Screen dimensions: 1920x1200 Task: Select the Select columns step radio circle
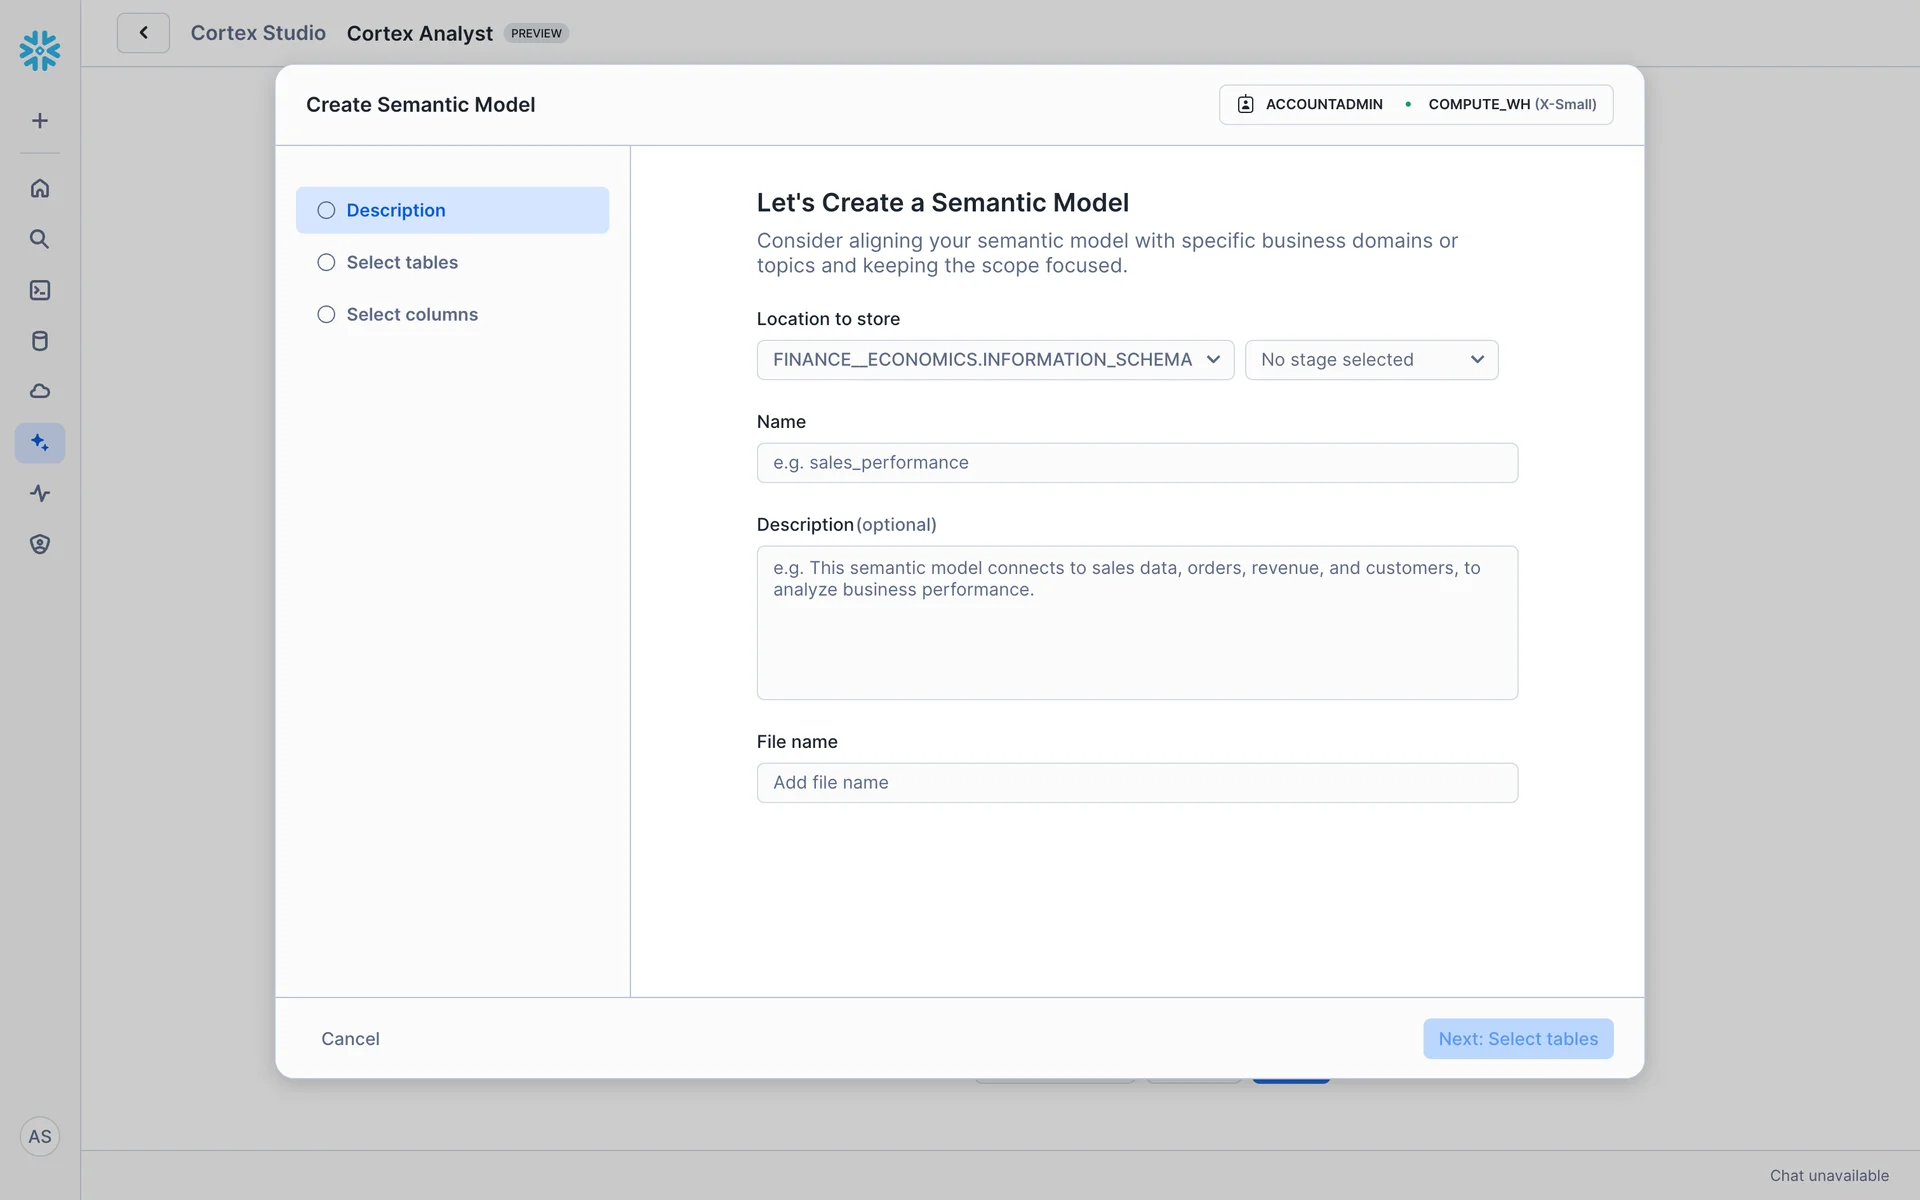tap(326, 314)
